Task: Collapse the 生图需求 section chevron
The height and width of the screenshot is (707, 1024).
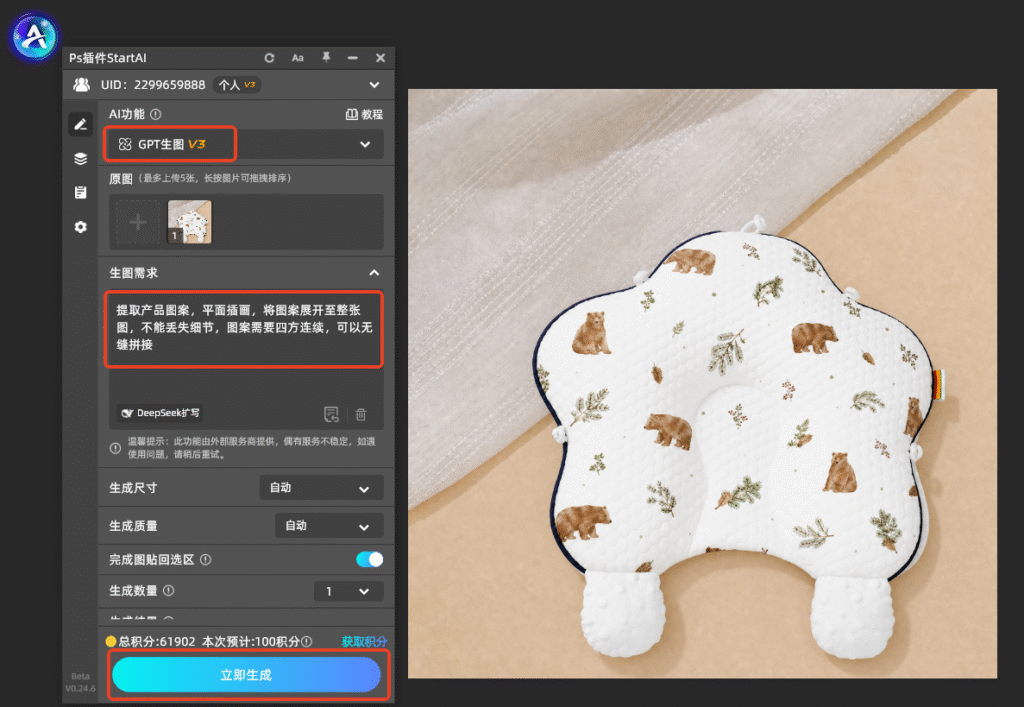Action: pos(374,273)
